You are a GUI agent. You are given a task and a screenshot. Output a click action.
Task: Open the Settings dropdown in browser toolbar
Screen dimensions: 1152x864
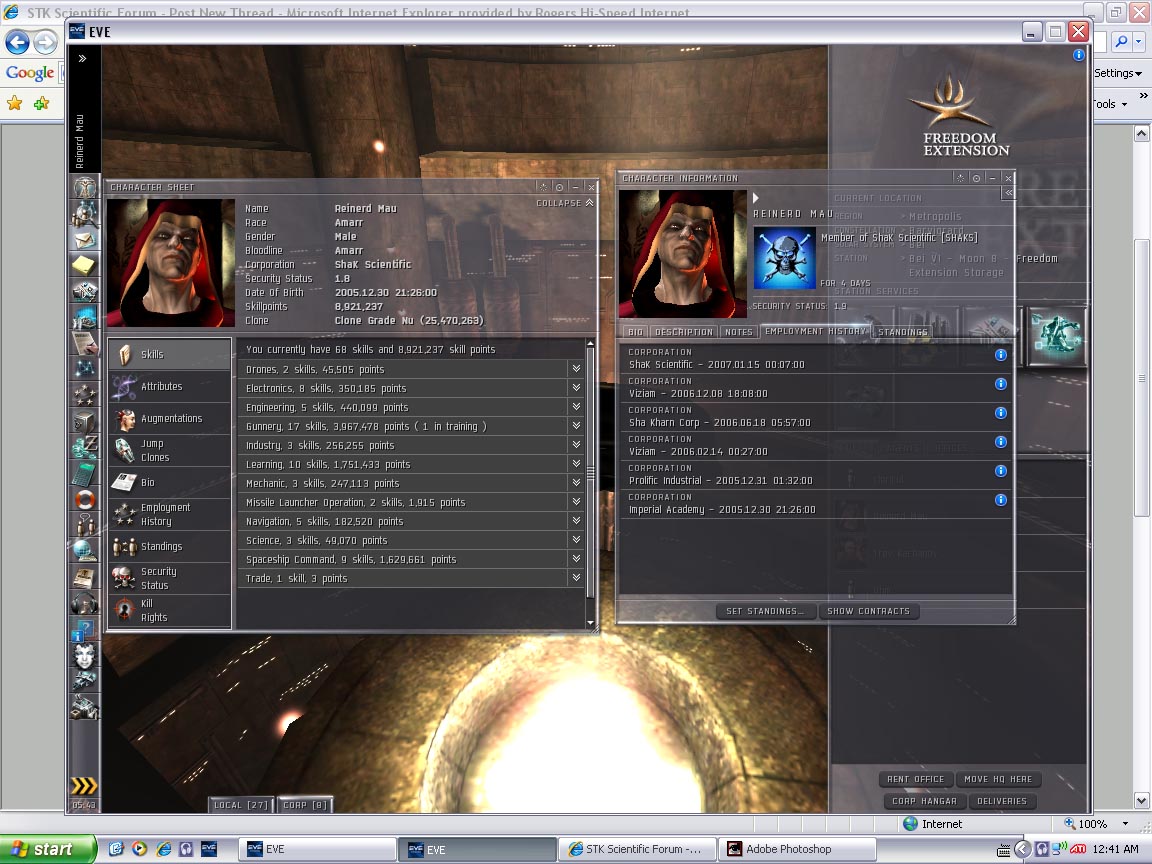[x=1117, y=73]
